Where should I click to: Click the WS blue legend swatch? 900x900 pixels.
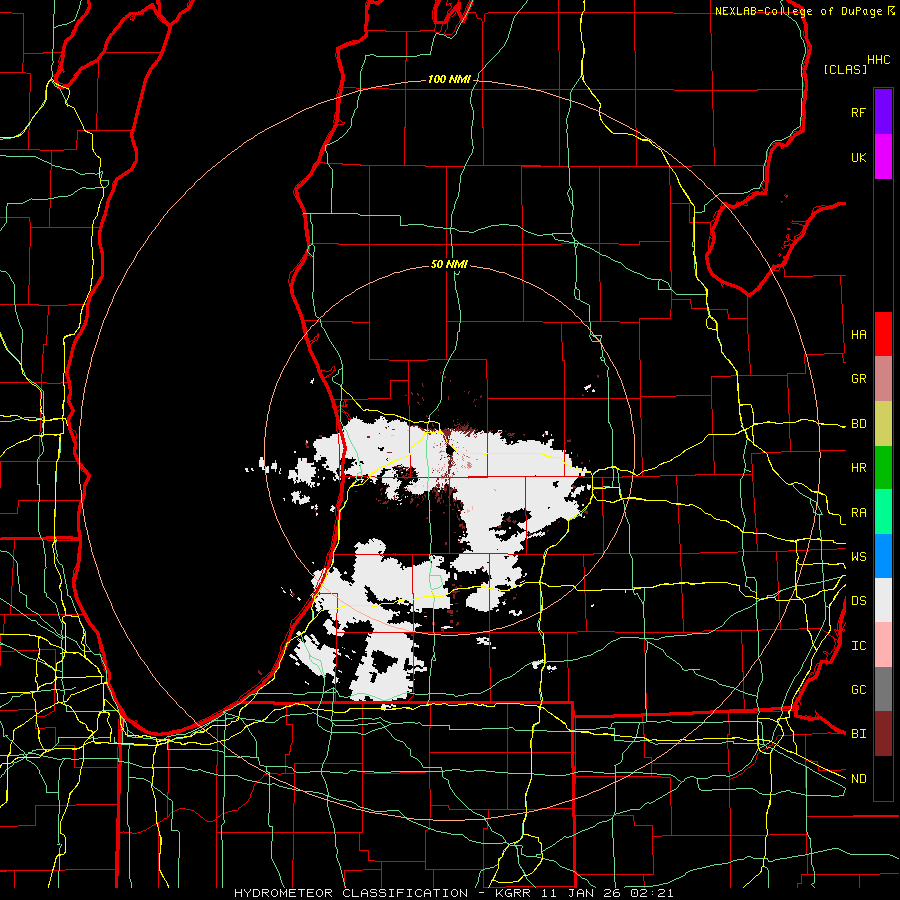pyautogui.click(x=883, y=556)
